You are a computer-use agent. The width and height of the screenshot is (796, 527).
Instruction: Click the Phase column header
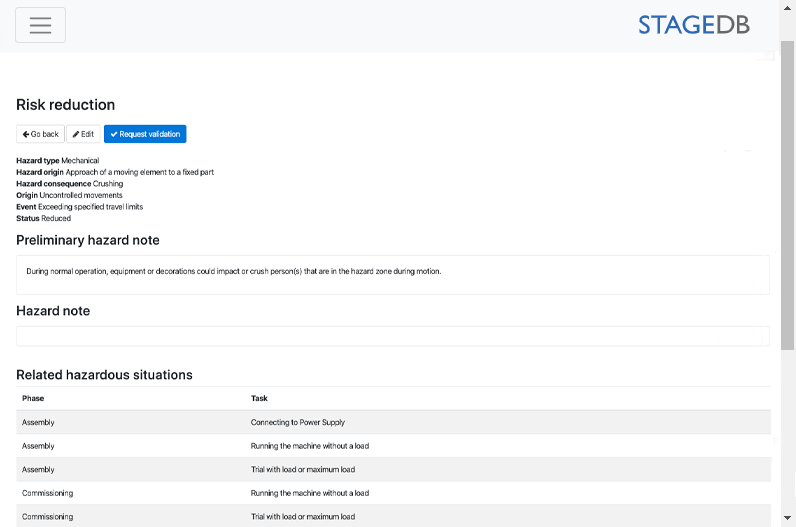[x=33, y=399]
